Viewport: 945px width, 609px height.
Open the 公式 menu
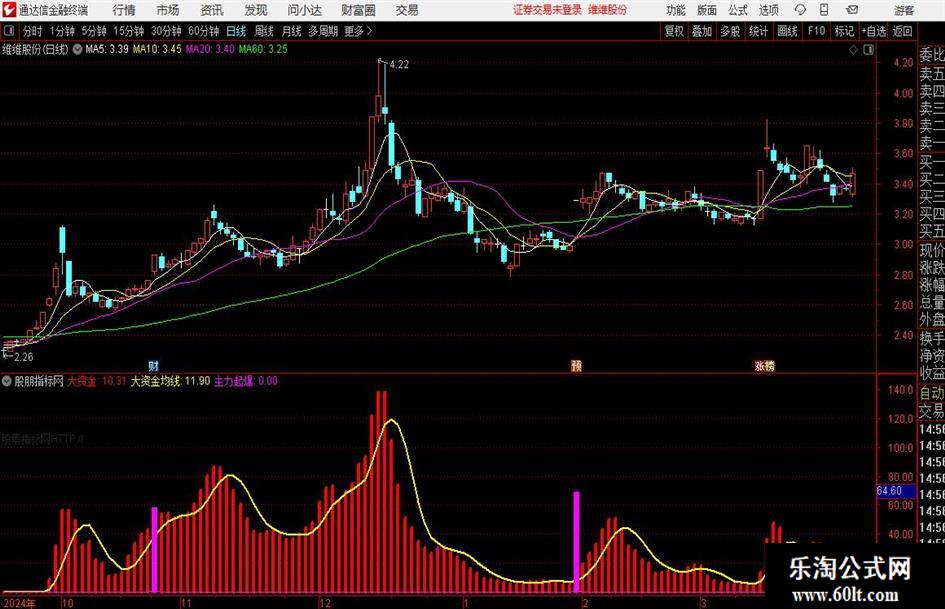coord(737,10)
